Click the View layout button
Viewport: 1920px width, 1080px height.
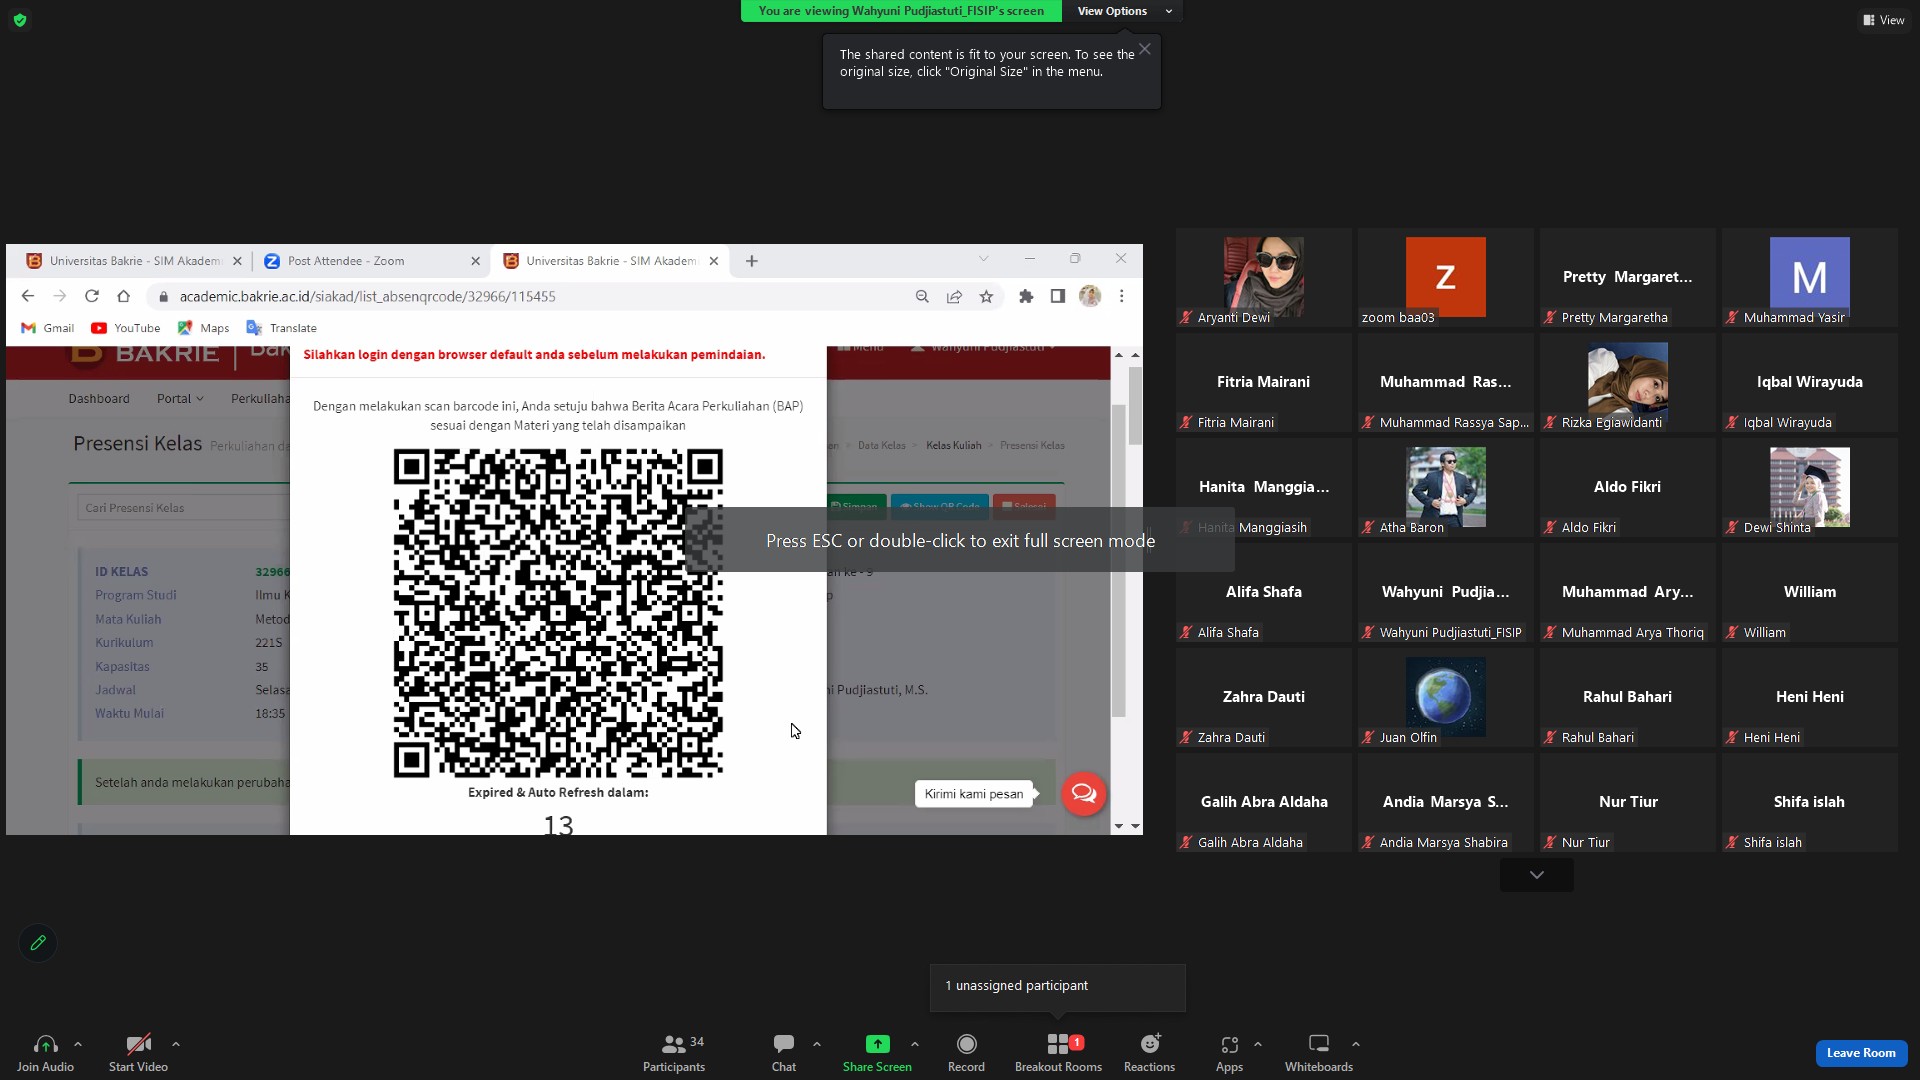tap(1884, 20)
